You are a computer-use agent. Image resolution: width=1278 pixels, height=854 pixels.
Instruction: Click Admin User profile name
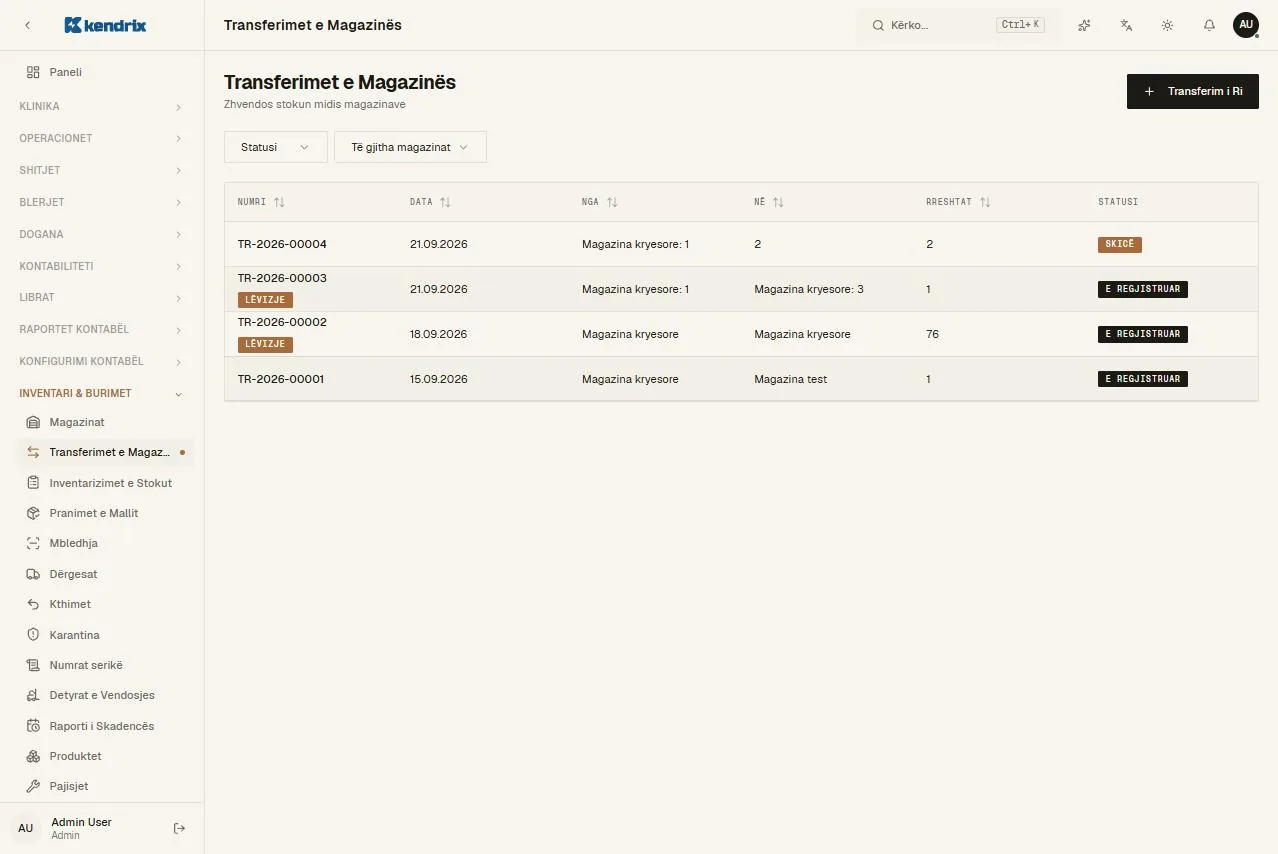[81, 822]
